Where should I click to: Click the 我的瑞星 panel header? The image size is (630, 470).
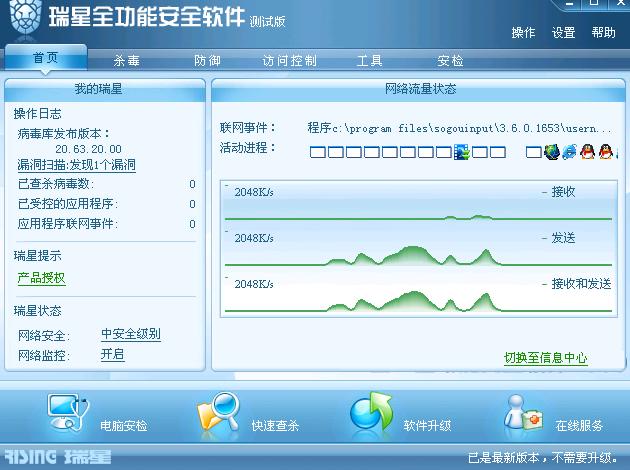(x=104, y=89)
